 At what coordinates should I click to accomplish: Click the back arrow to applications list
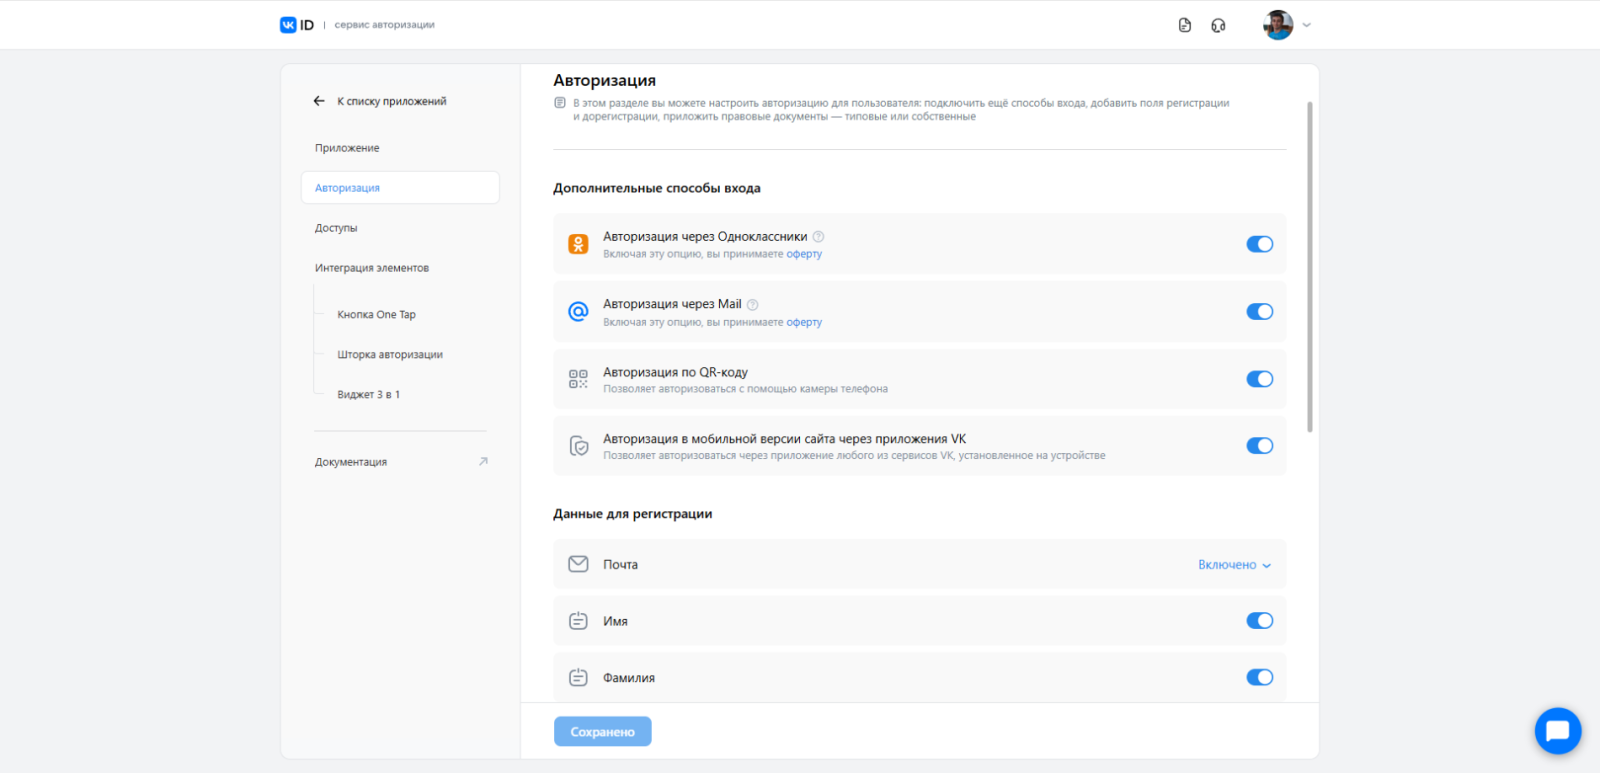(319, 101)
